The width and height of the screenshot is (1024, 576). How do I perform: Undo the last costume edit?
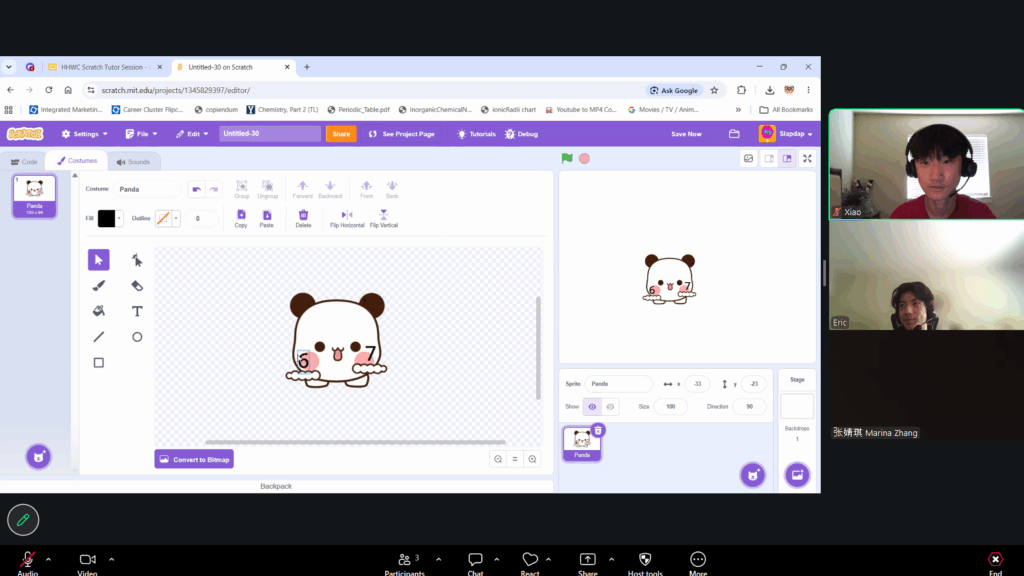tap(197, 189)
